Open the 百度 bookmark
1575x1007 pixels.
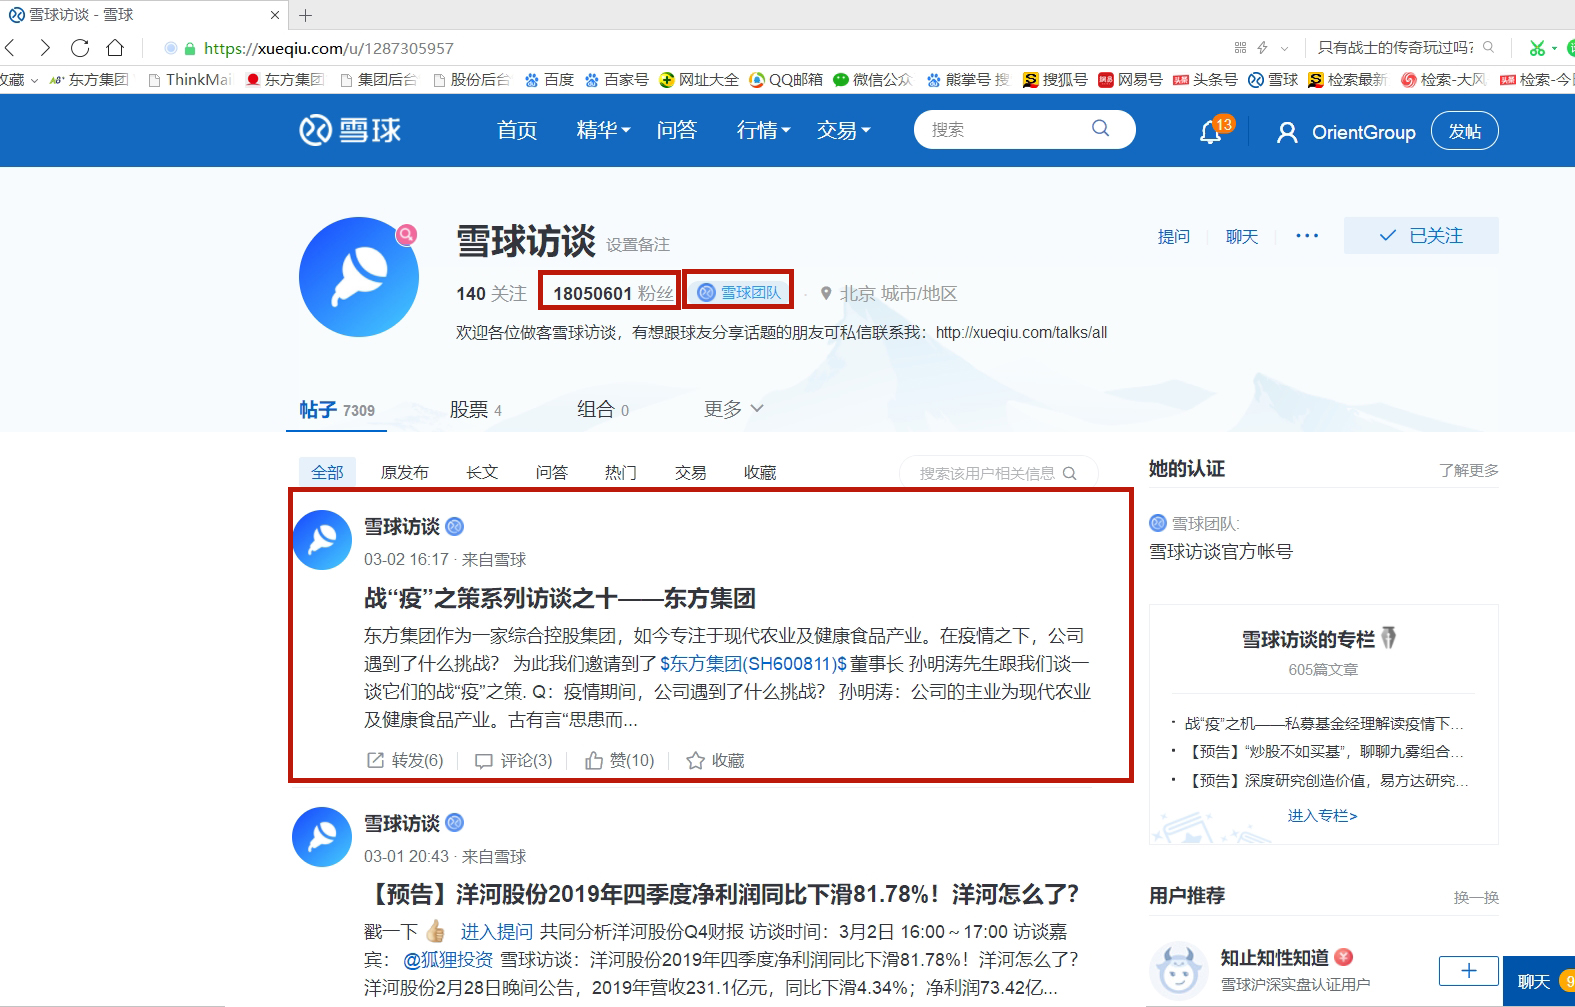point(549,80)
